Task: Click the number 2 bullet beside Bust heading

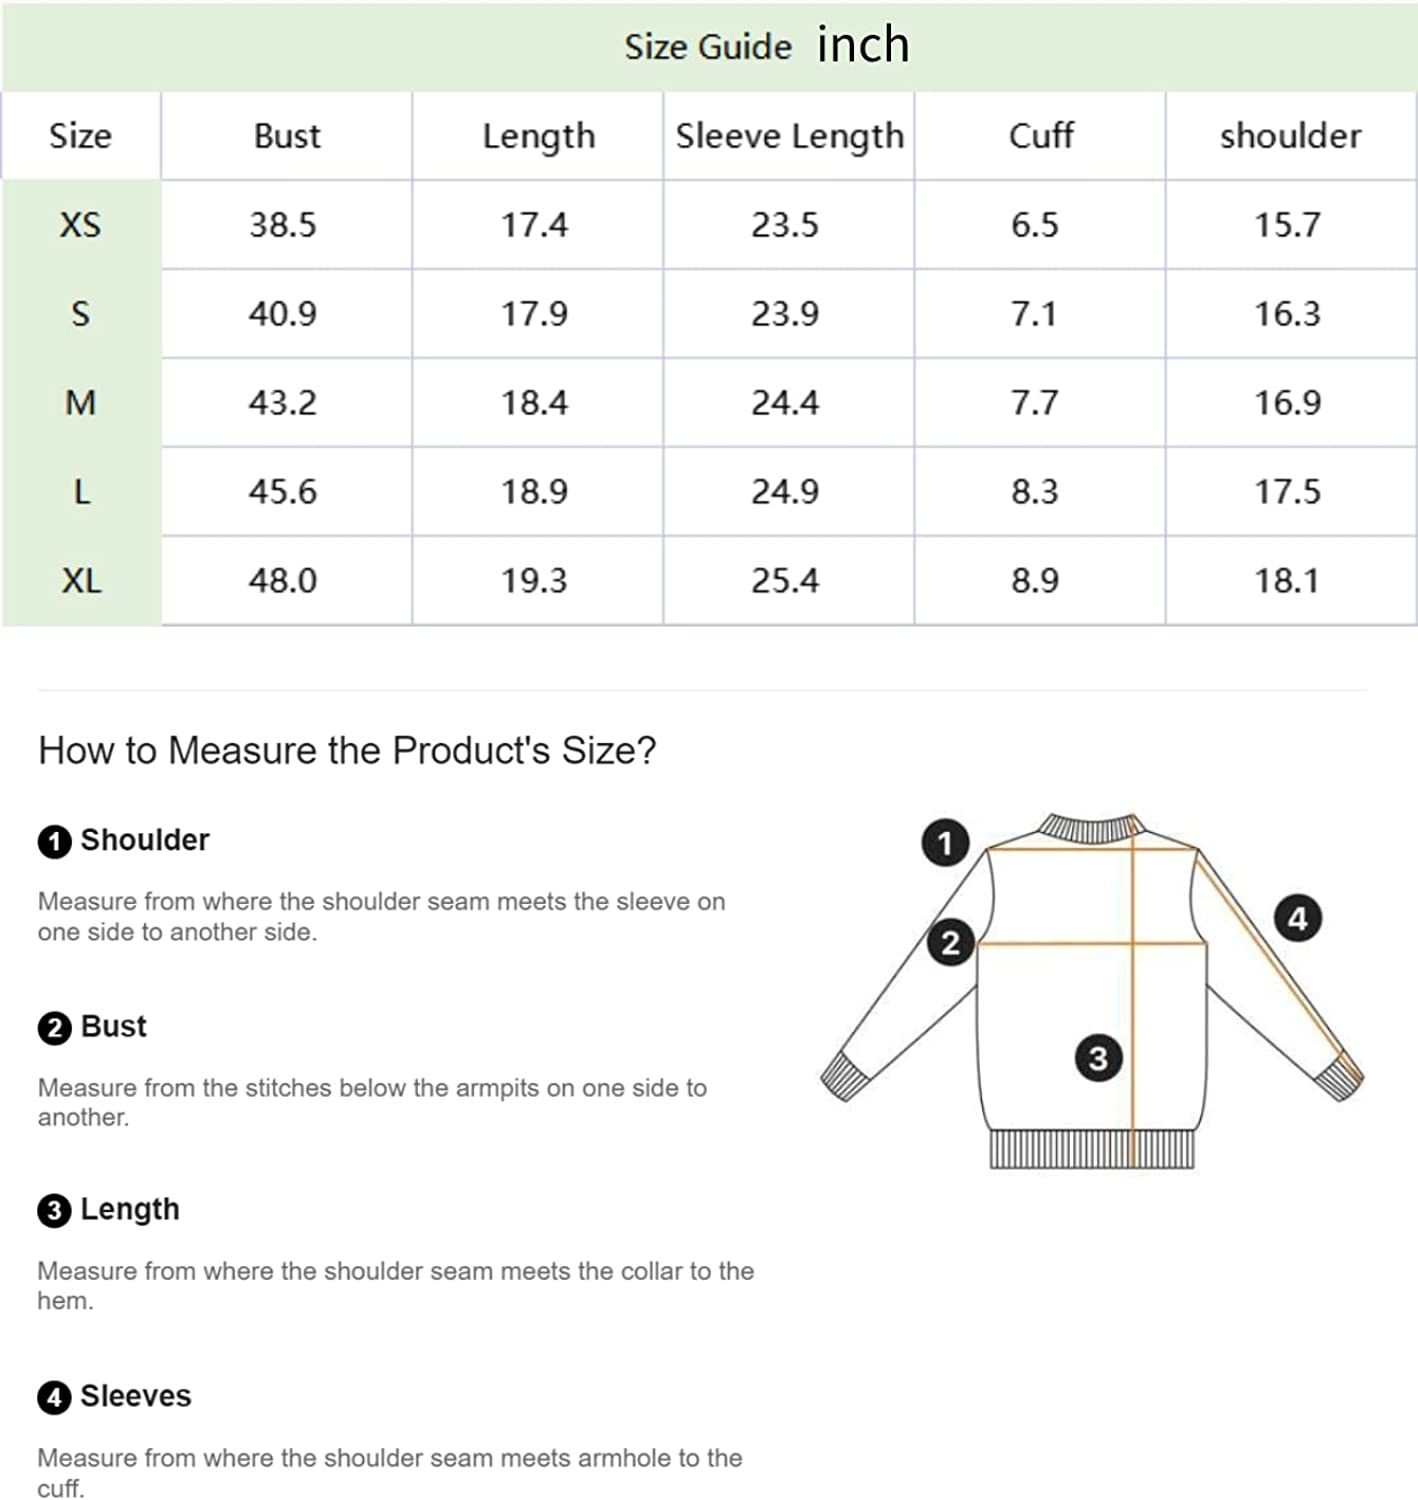Action: coord(54,1028)
